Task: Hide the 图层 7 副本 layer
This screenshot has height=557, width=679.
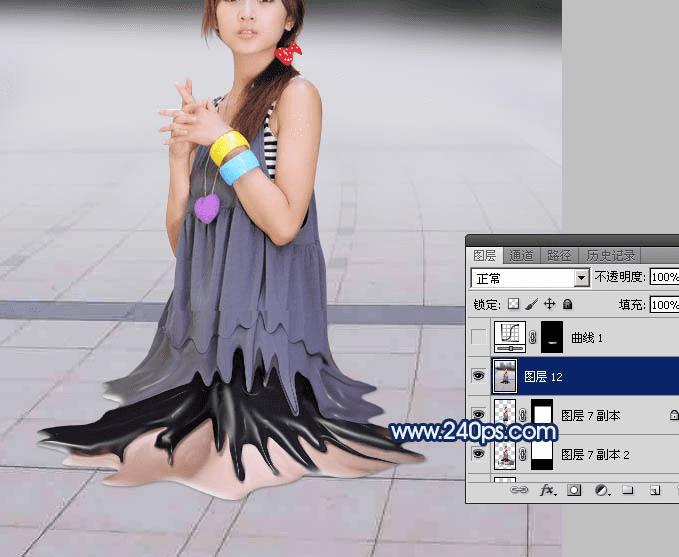Action: tap(479, 415)
